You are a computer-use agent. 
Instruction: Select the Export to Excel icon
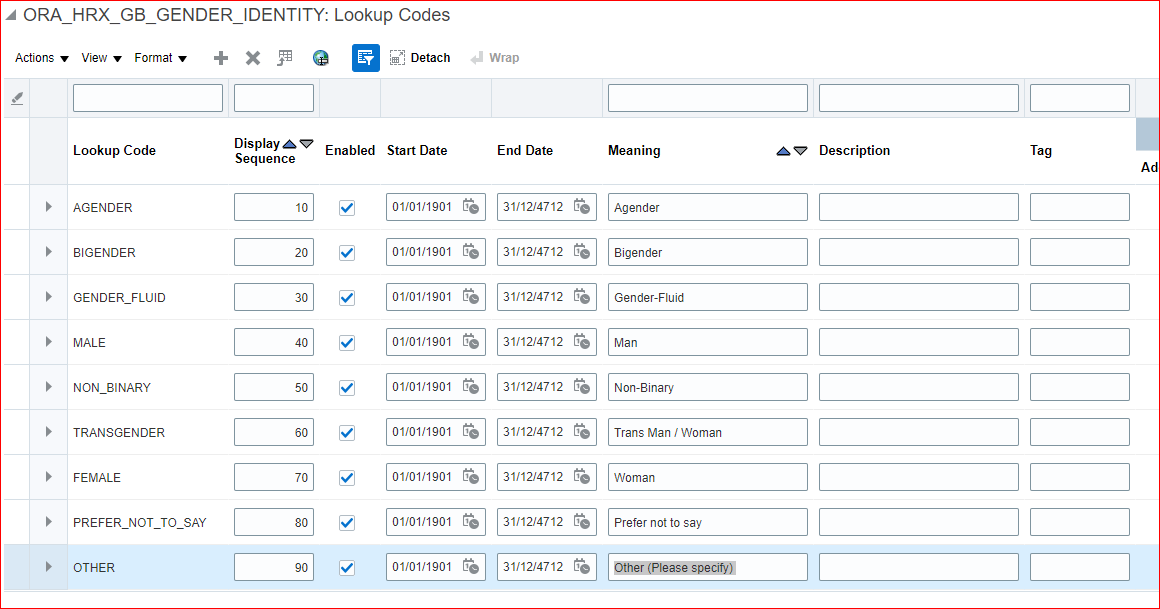click(284, 57)
